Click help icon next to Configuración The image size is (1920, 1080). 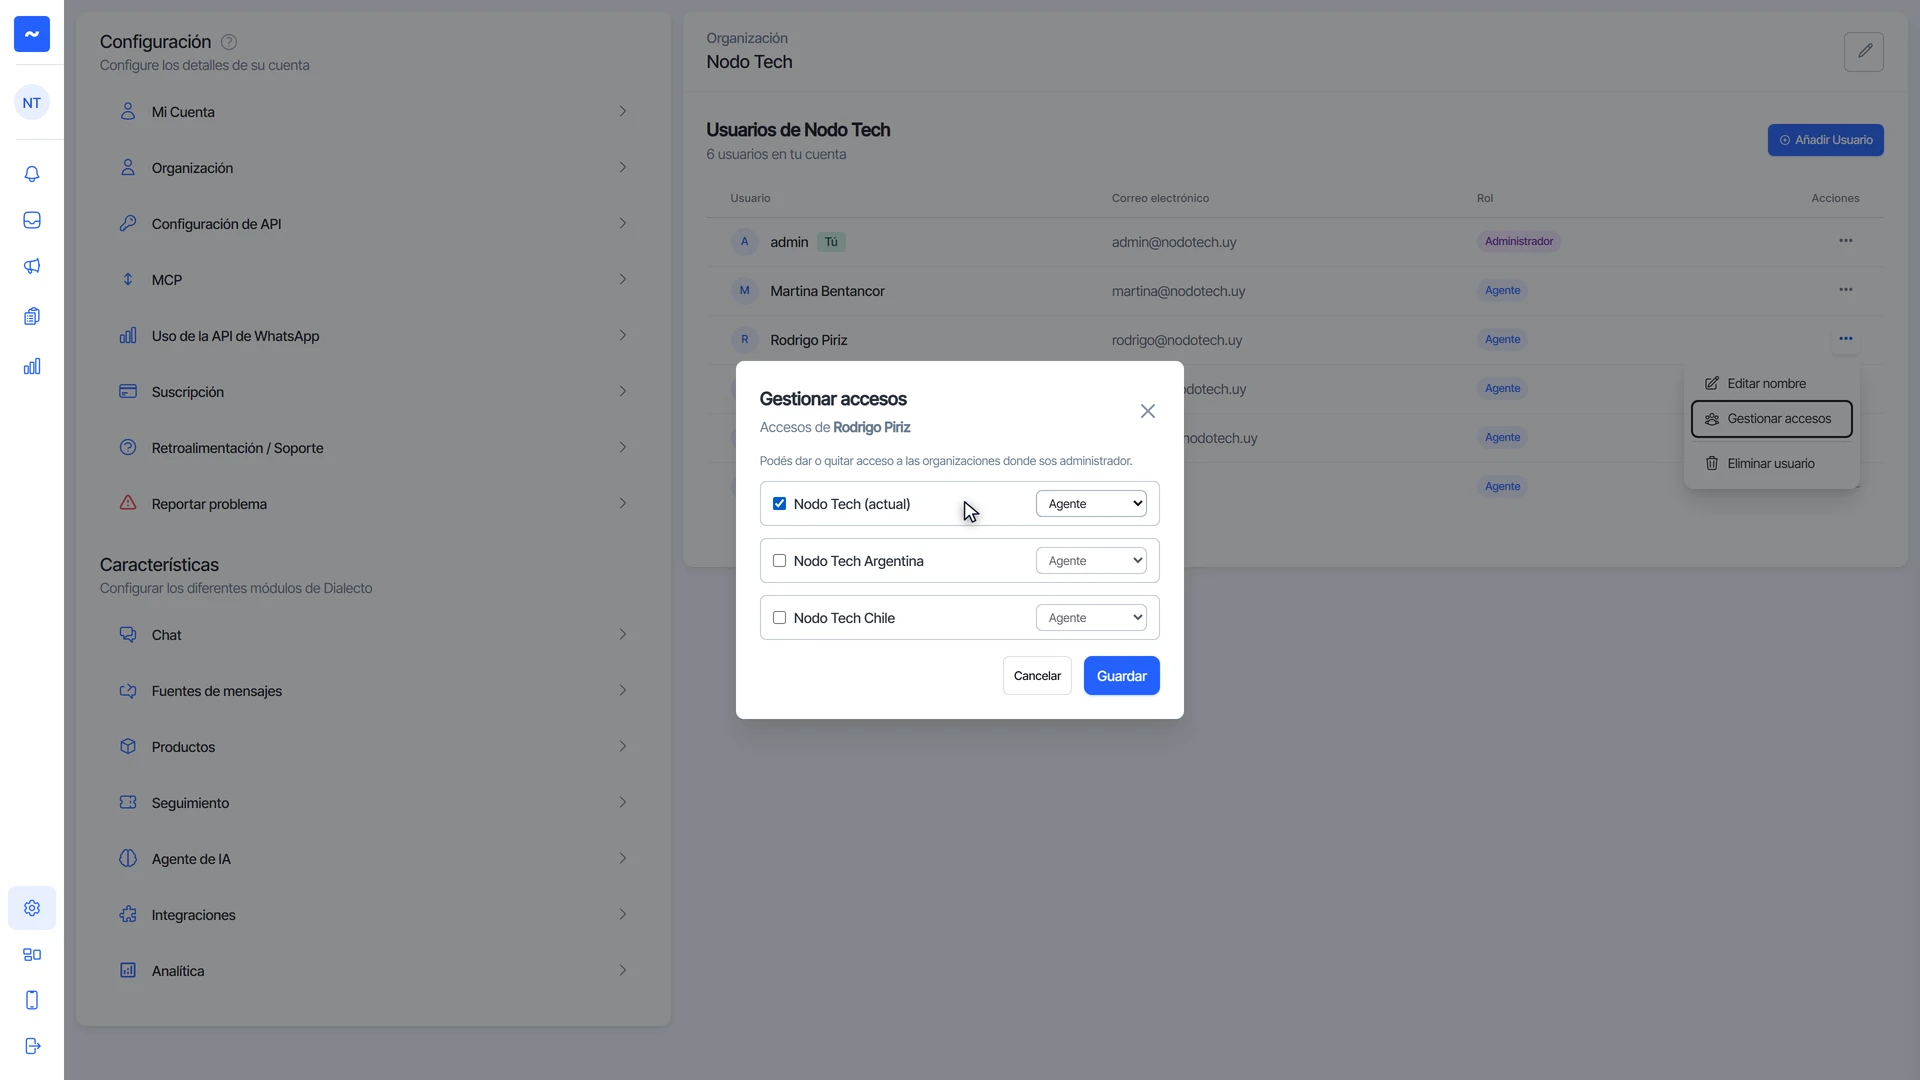(229, 42)
